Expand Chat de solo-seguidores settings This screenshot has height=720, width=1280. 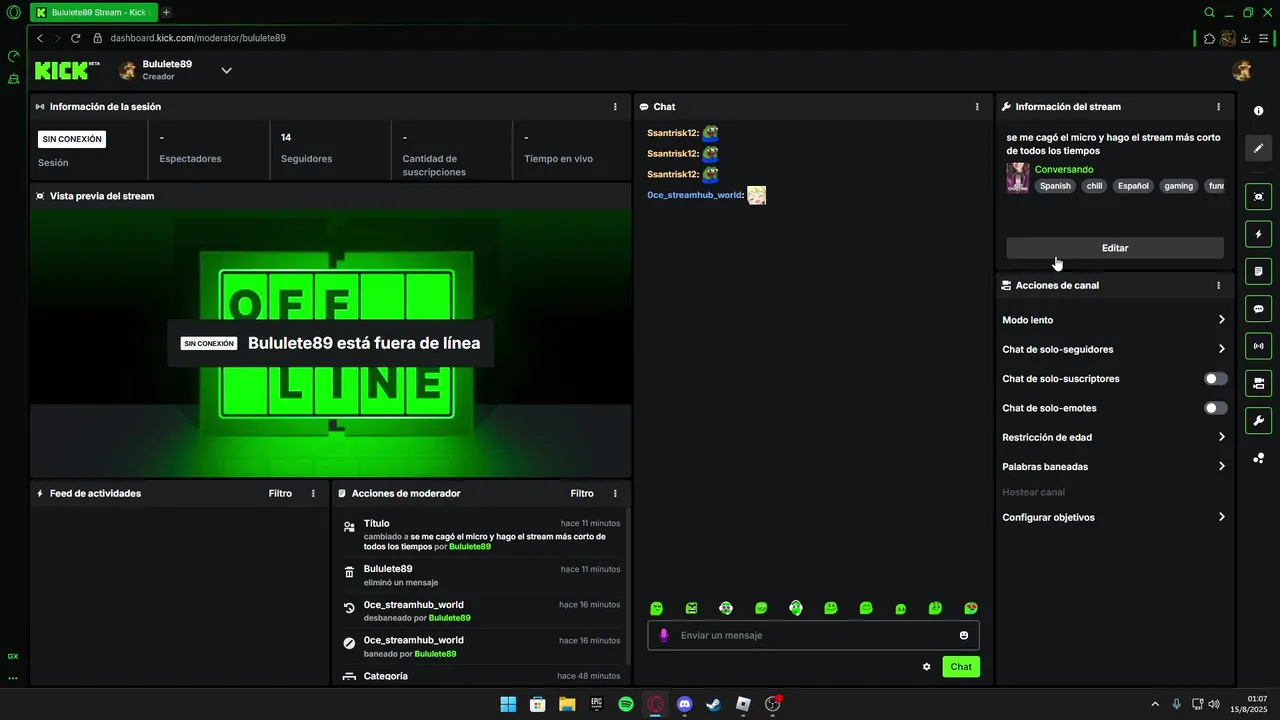click(x=1114, y=349)
